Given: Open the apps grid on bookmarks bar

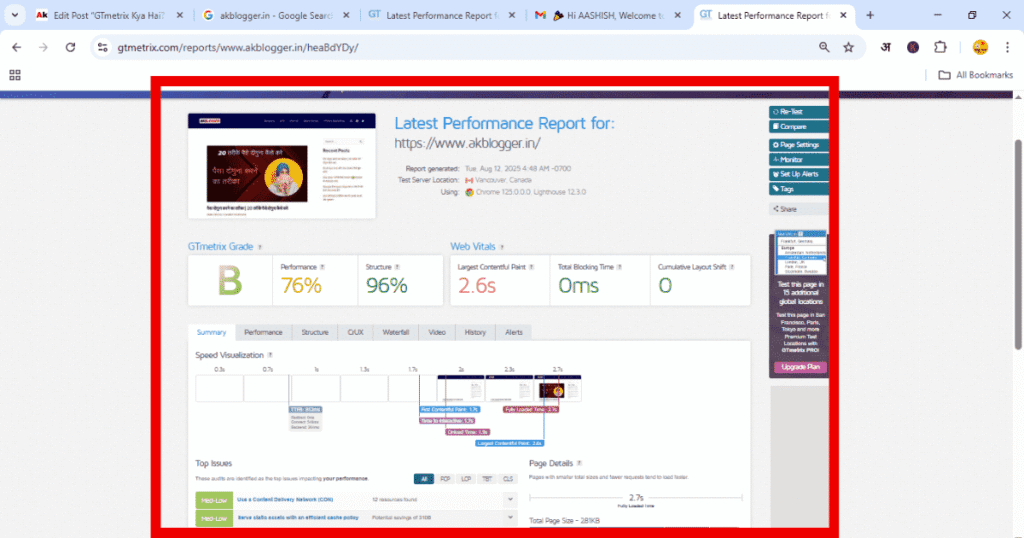Looking at the screenshot, I should [x=15, y=75].
